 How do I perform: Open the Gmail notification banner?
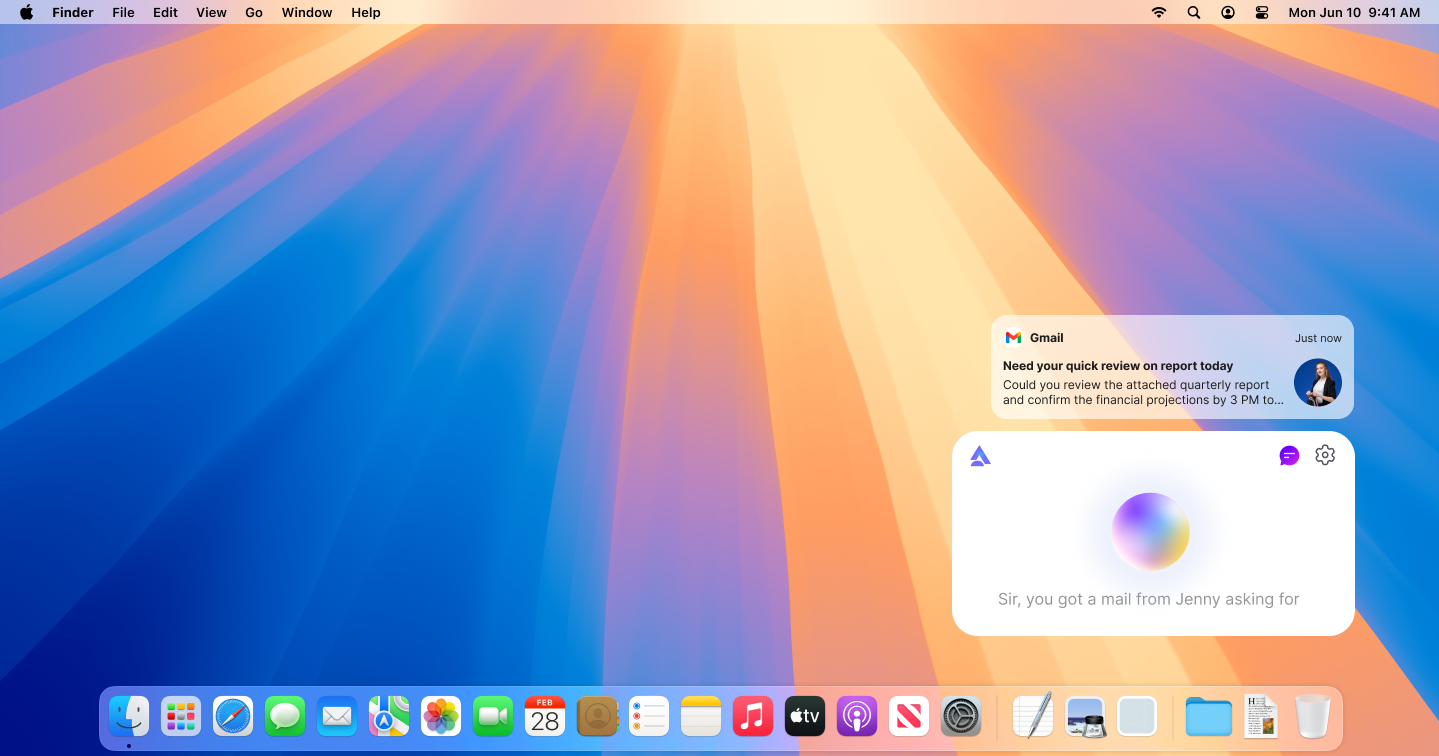(1172, 367)
